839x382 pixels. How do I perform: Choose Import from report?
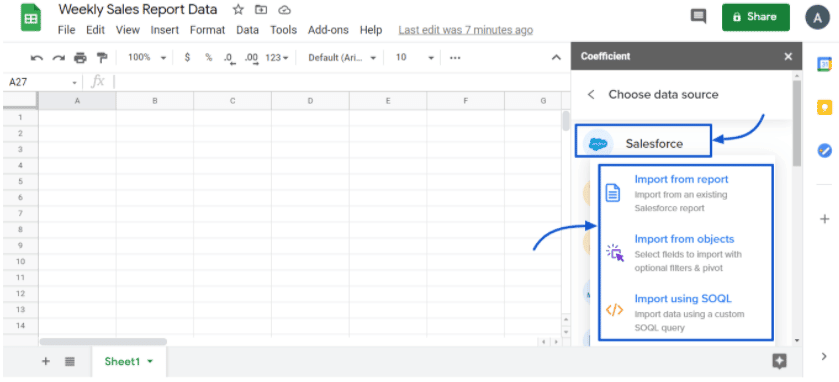pos(681,179)
